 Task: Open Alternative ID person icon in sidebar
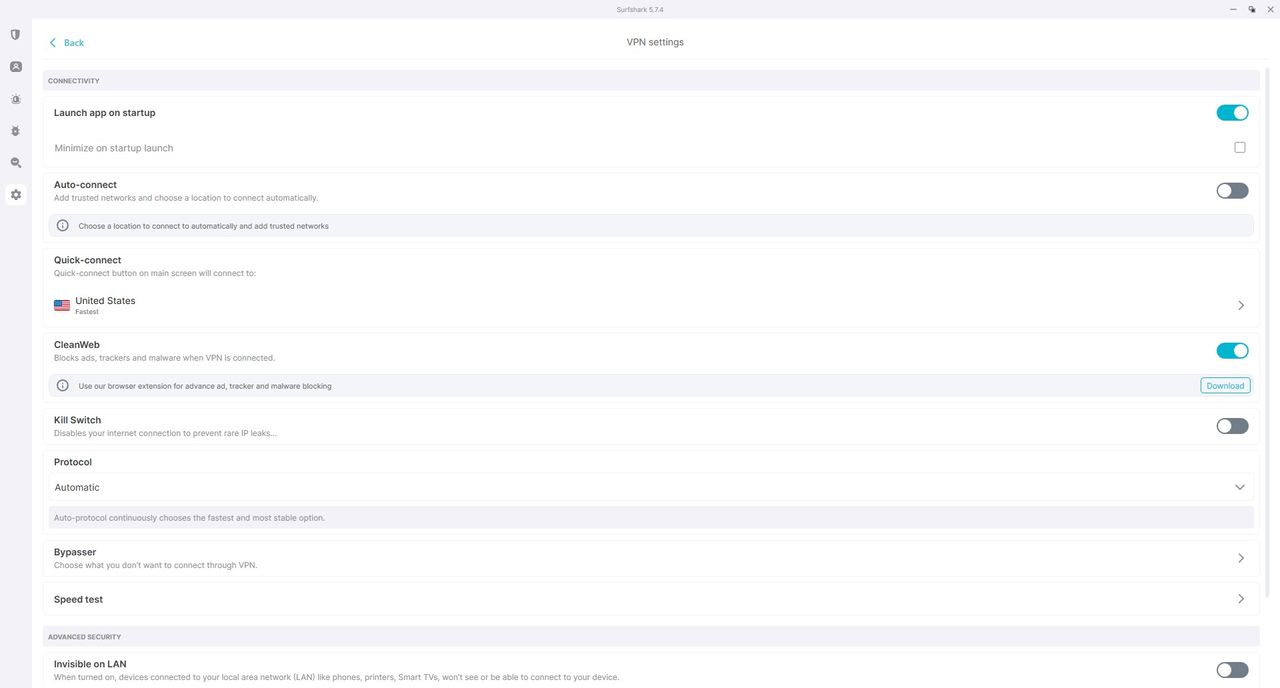pos(15,67)
